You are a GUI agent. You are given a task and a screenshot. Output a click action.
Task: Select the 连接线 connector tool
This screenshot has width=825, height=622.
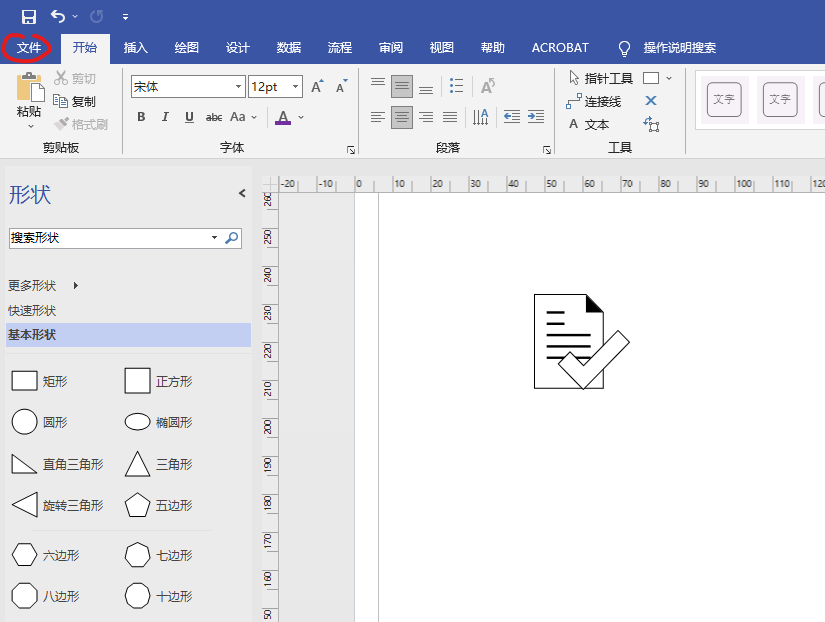pos(594,101)
